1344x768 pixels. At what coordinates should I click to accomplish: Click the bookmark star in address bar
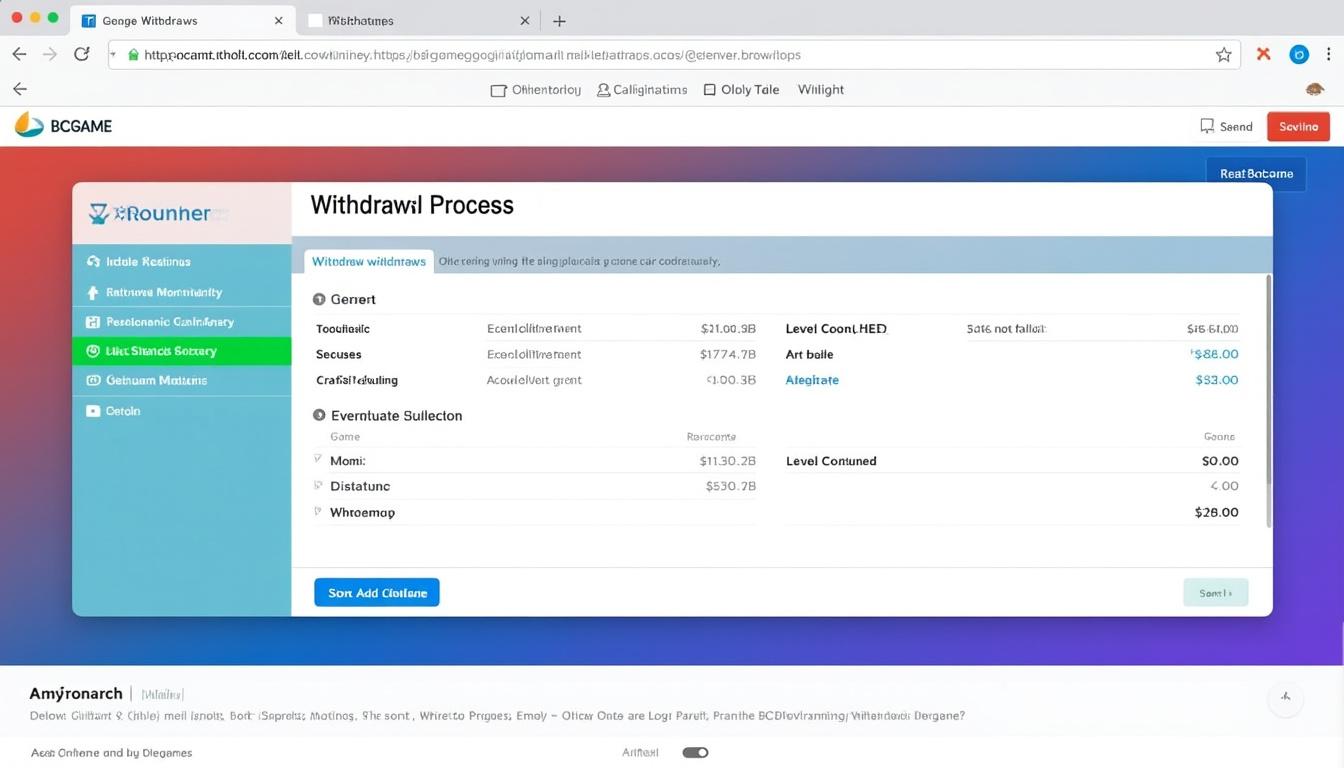click(x=1223, y=55)
